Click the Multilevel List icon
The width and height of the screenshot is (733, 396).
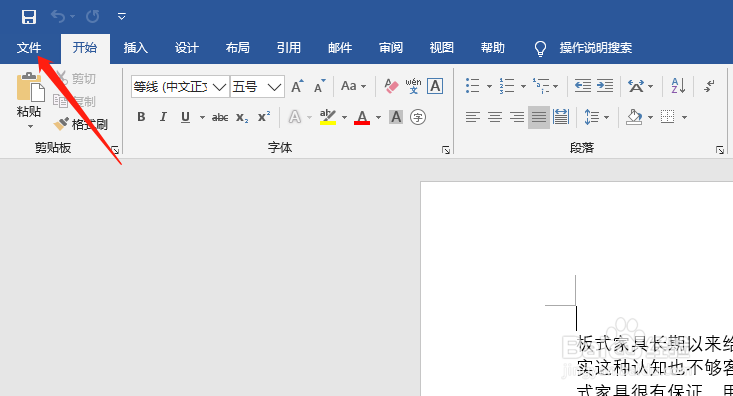click(x=541, y=86)
